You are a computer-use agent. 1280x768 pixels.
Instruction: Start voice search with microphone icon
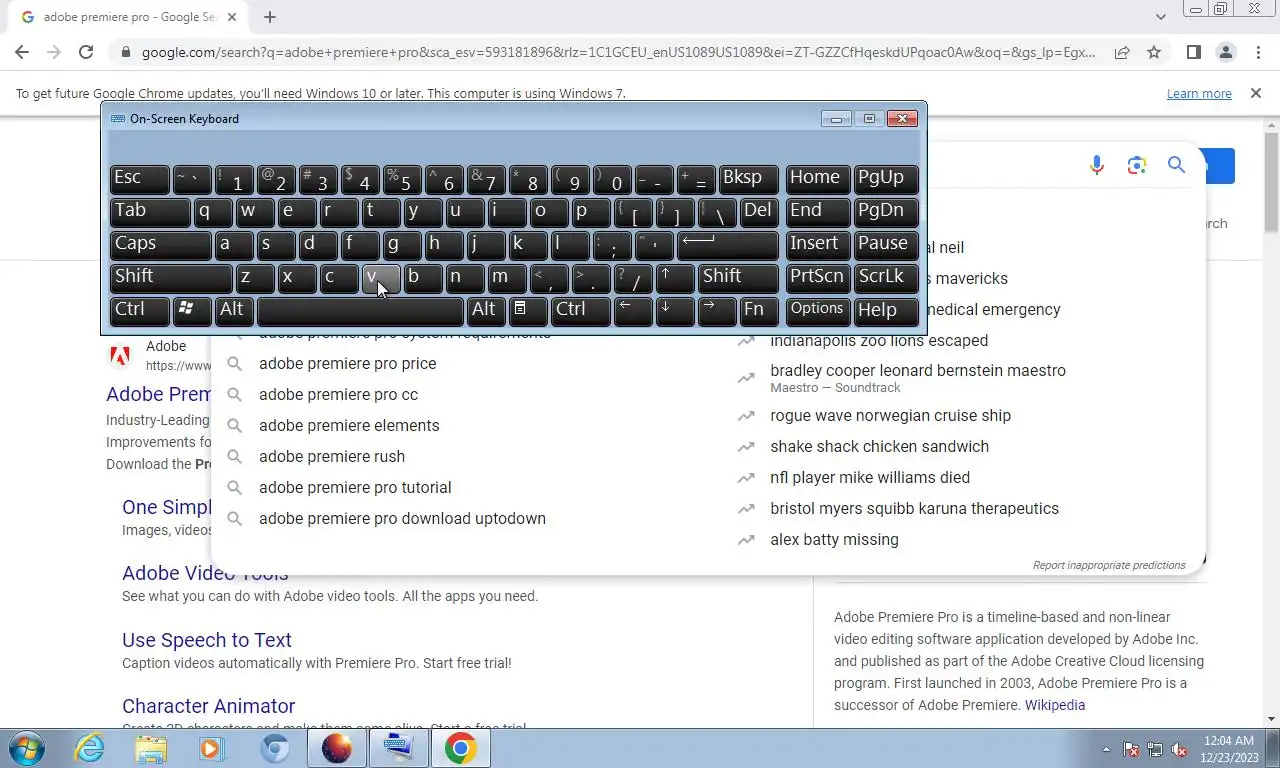coord(1097,165)
